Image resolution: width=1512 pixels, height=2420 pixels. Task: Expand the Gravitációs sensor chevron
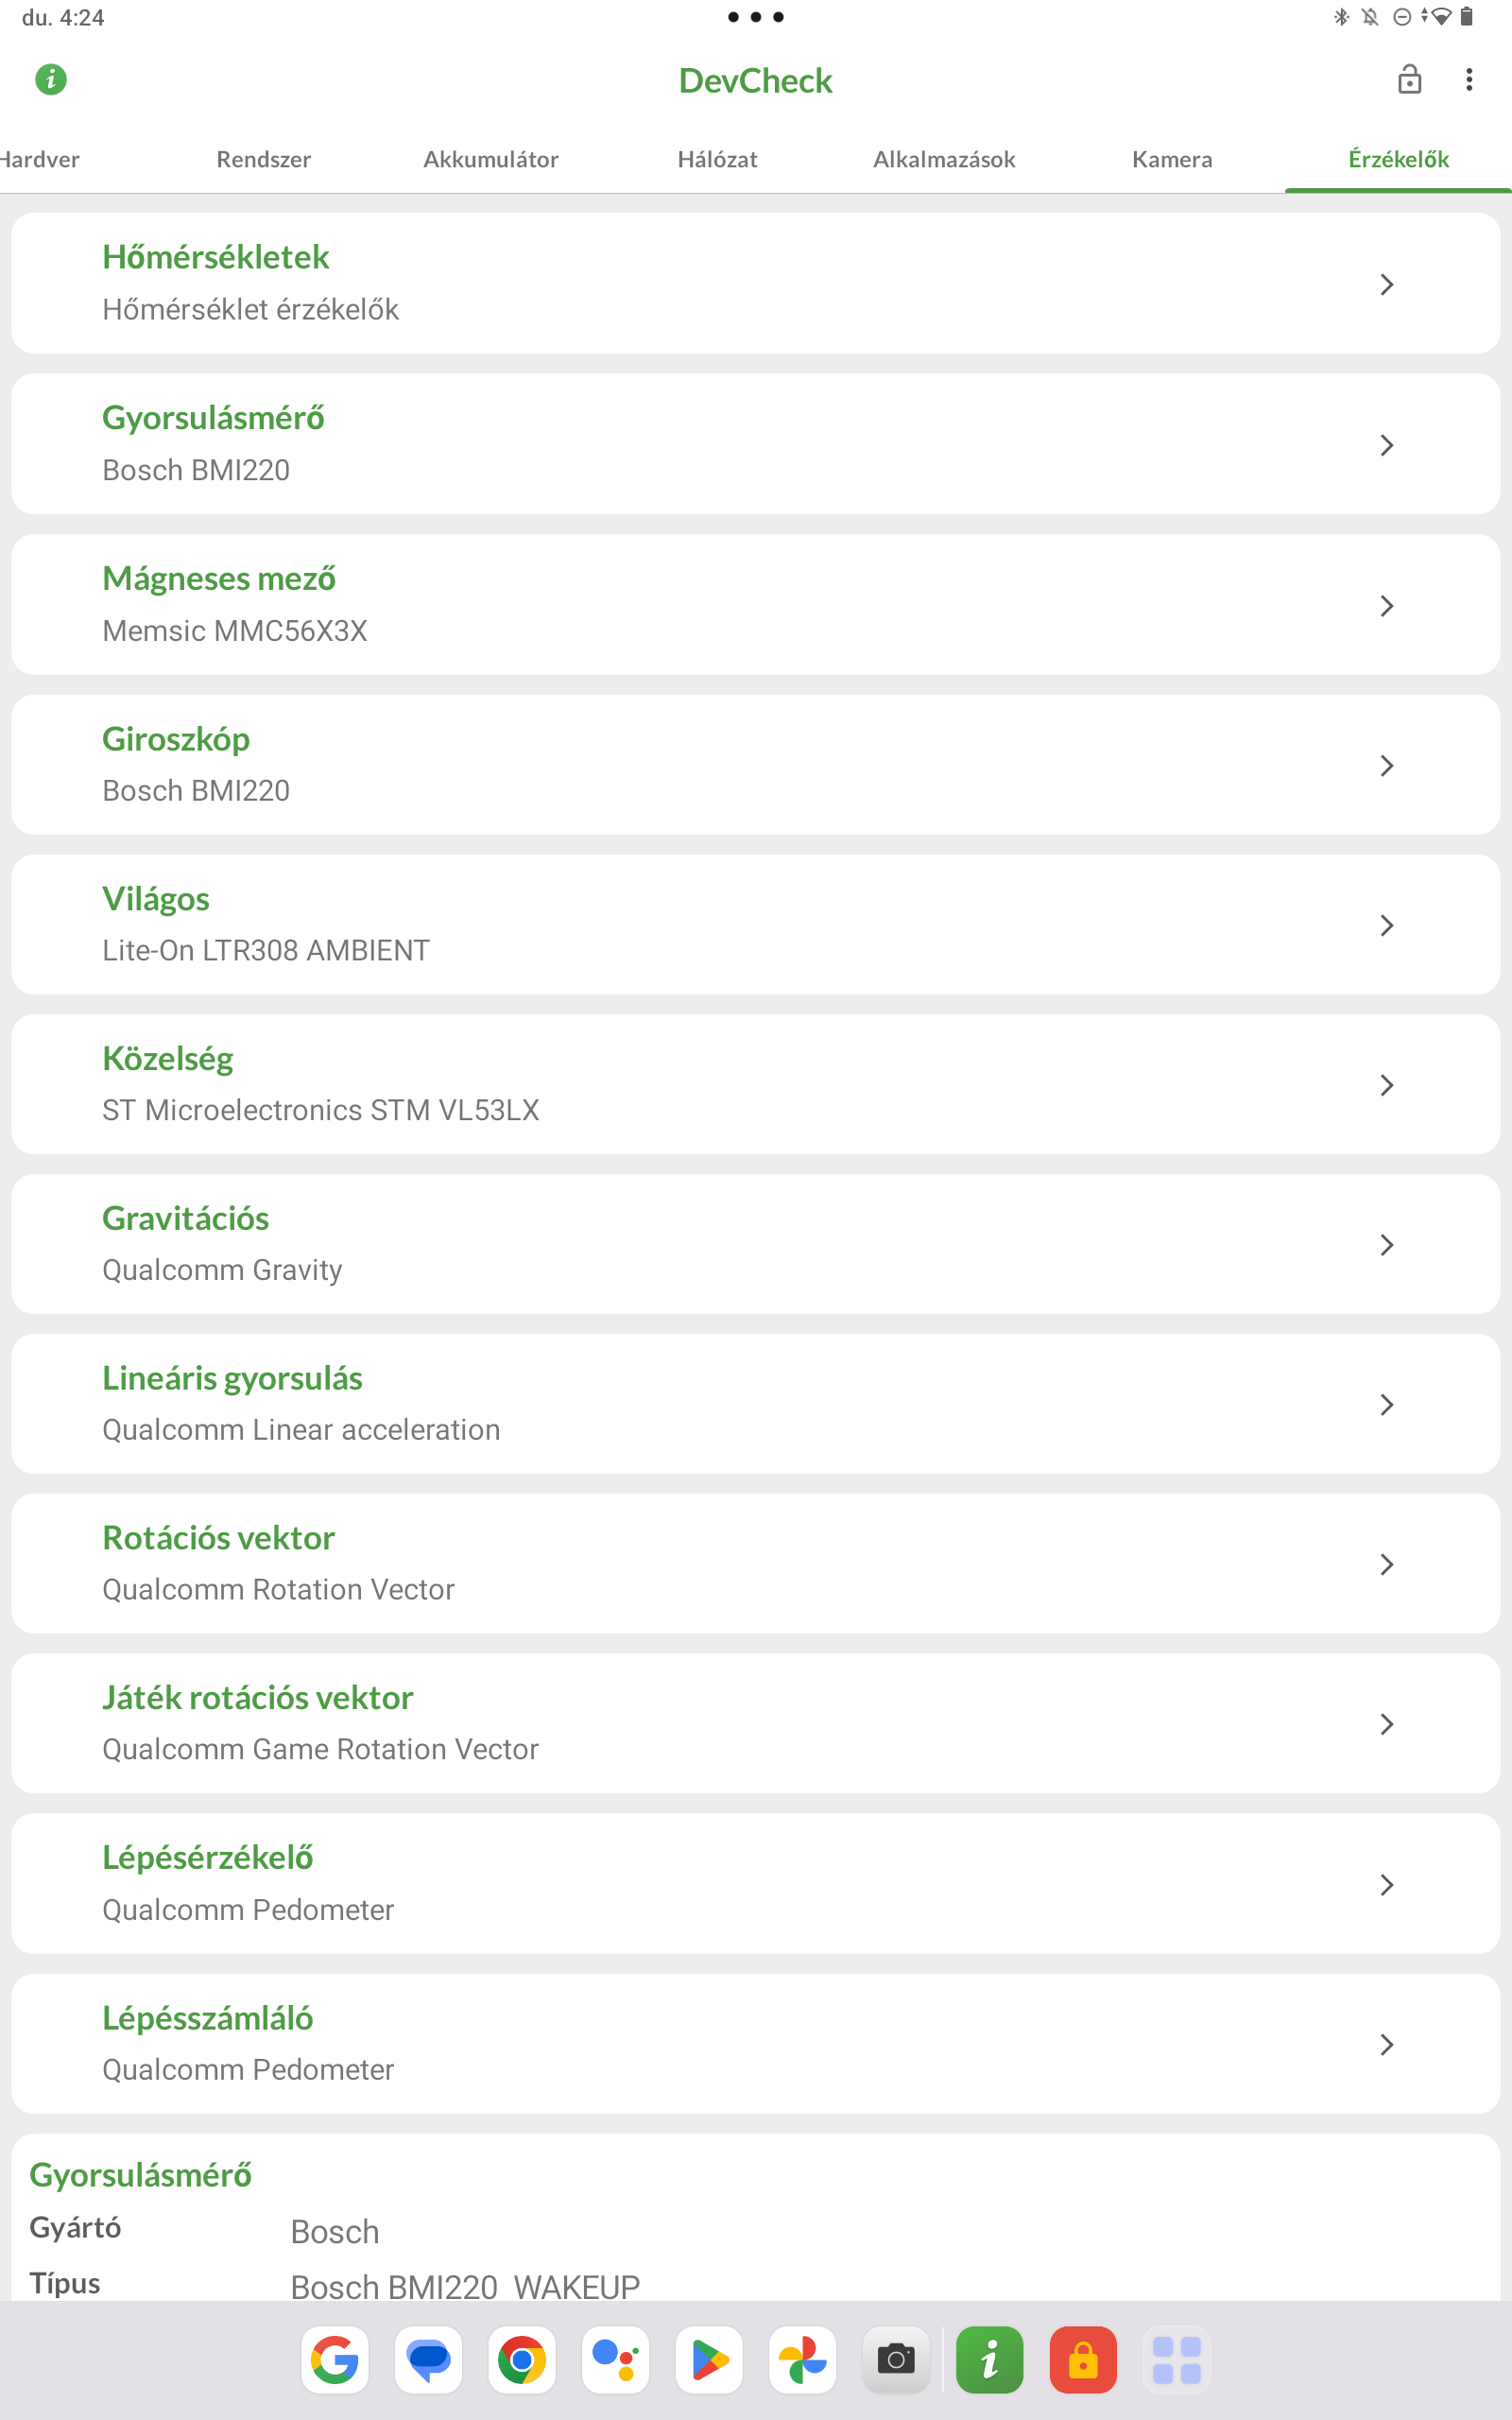(x=1386, y=1244)
